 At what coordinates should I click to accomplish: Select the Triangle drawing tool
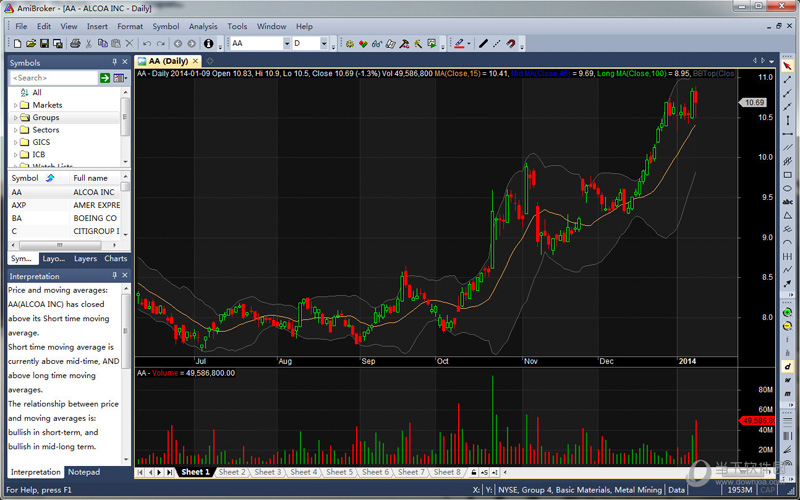point(787,216)
